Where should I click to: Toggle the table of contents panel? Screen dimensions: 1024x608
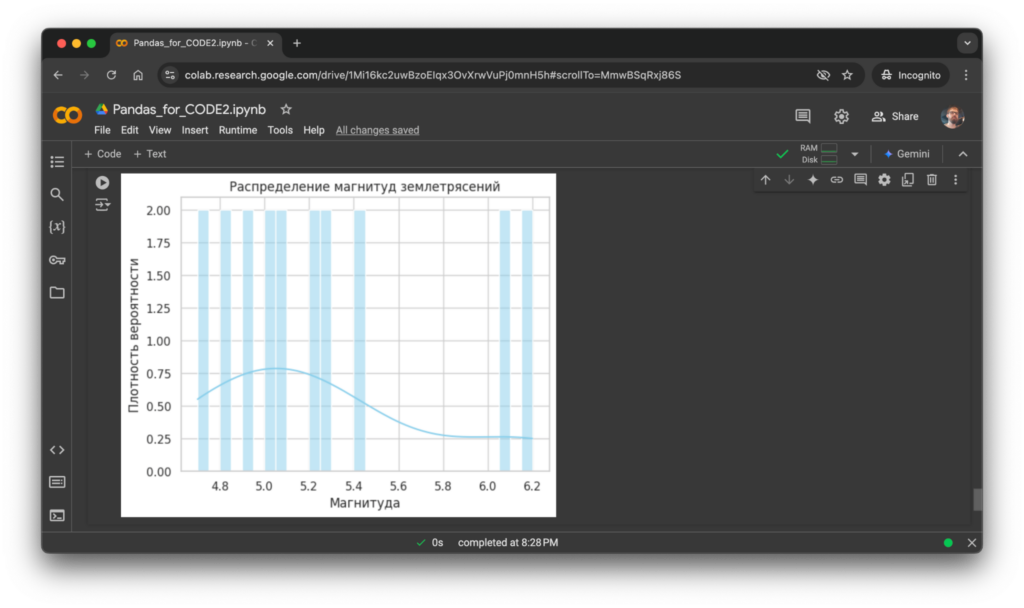(57, 161)
